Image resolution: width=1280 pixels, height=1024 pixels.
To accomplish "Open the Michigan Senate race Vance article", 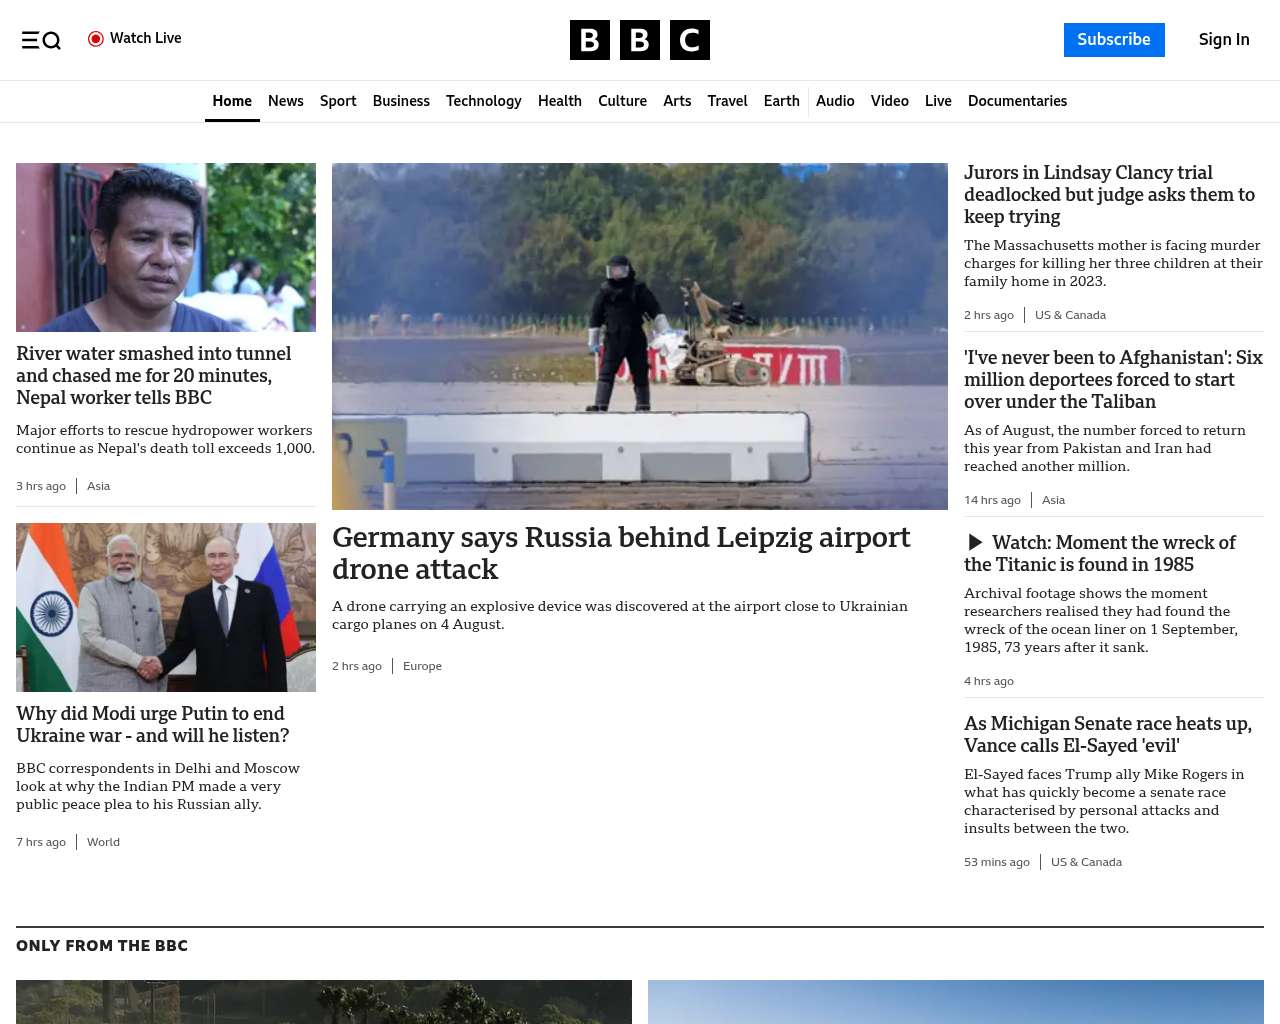I will pos(1108,735).
